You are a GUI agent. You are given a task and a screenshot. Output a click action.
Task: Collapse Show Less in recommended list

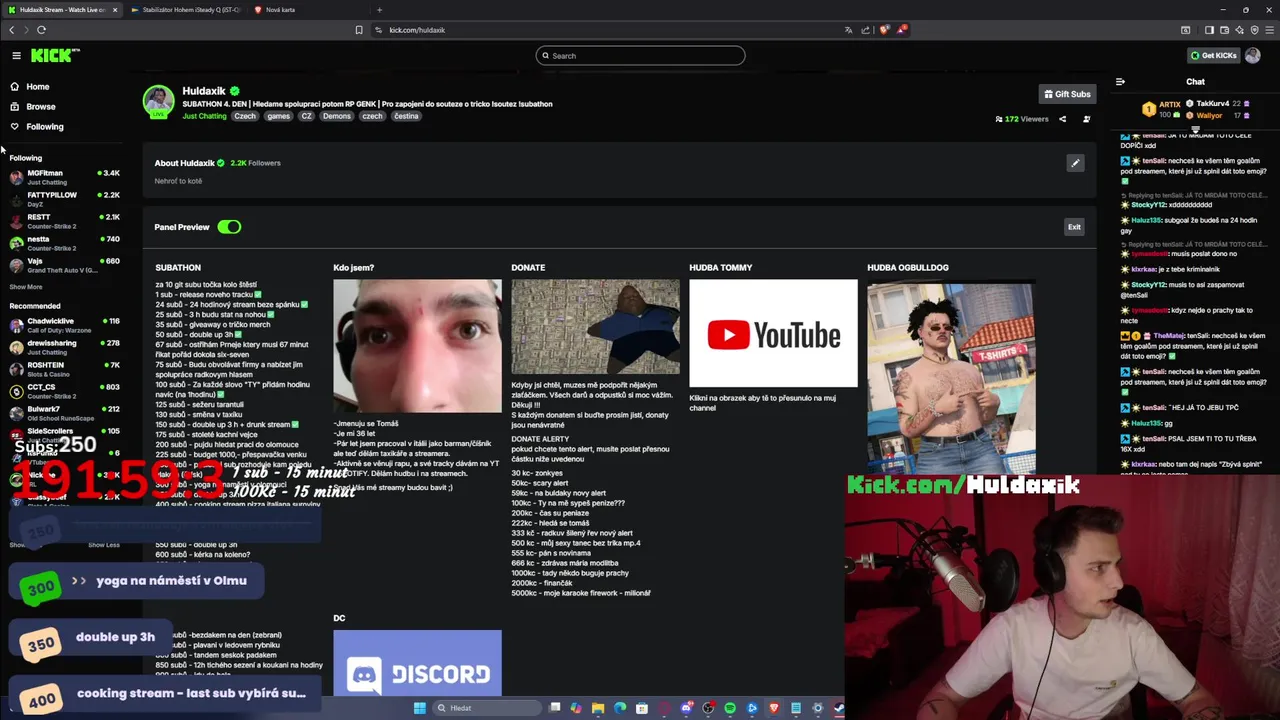pyautogui.click(x=104, y=545)
